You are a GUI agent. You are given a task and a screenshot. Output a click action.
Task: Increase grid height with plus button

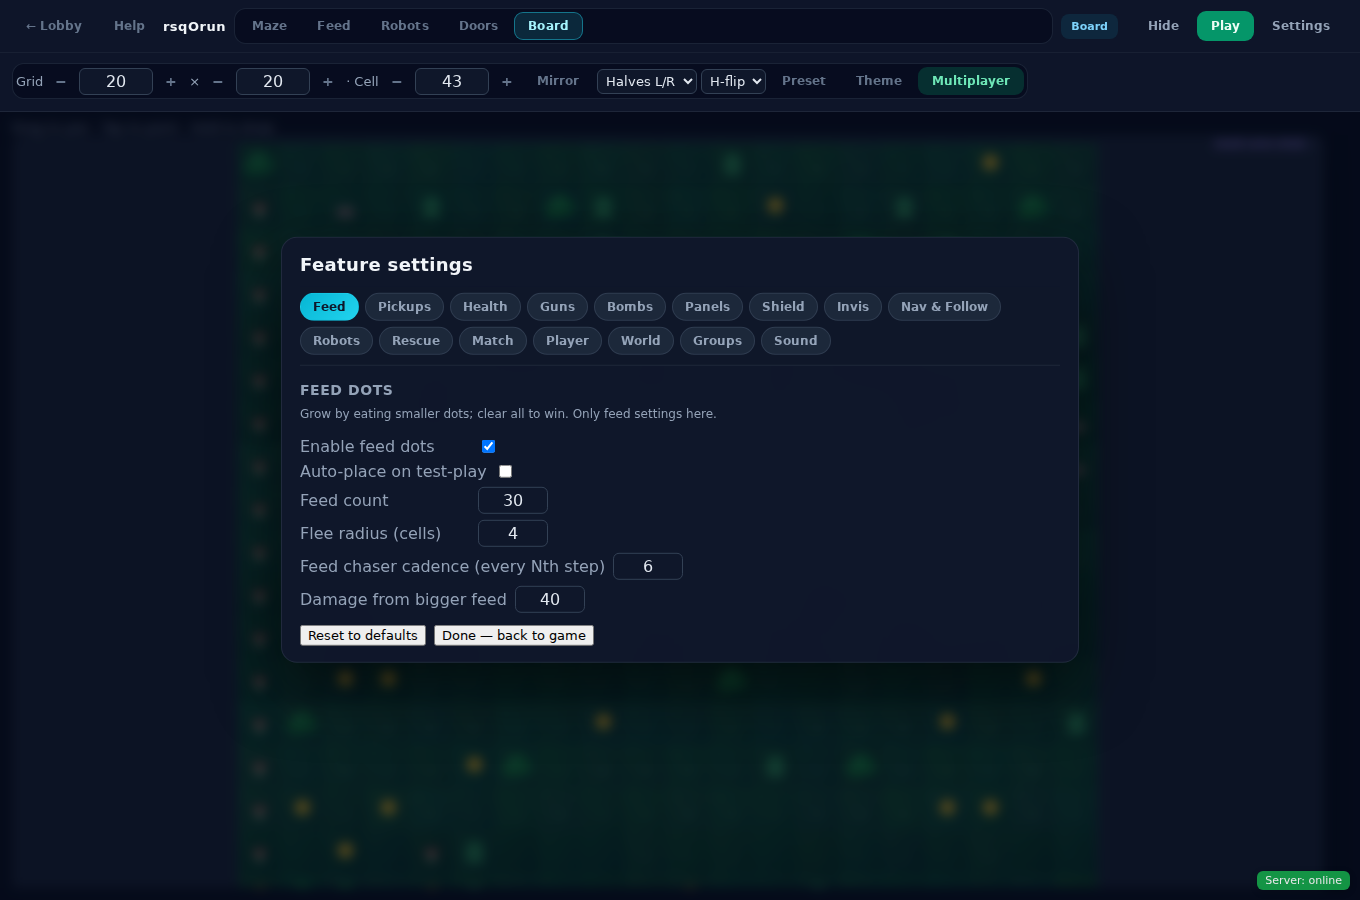click(x=328, y=82)
